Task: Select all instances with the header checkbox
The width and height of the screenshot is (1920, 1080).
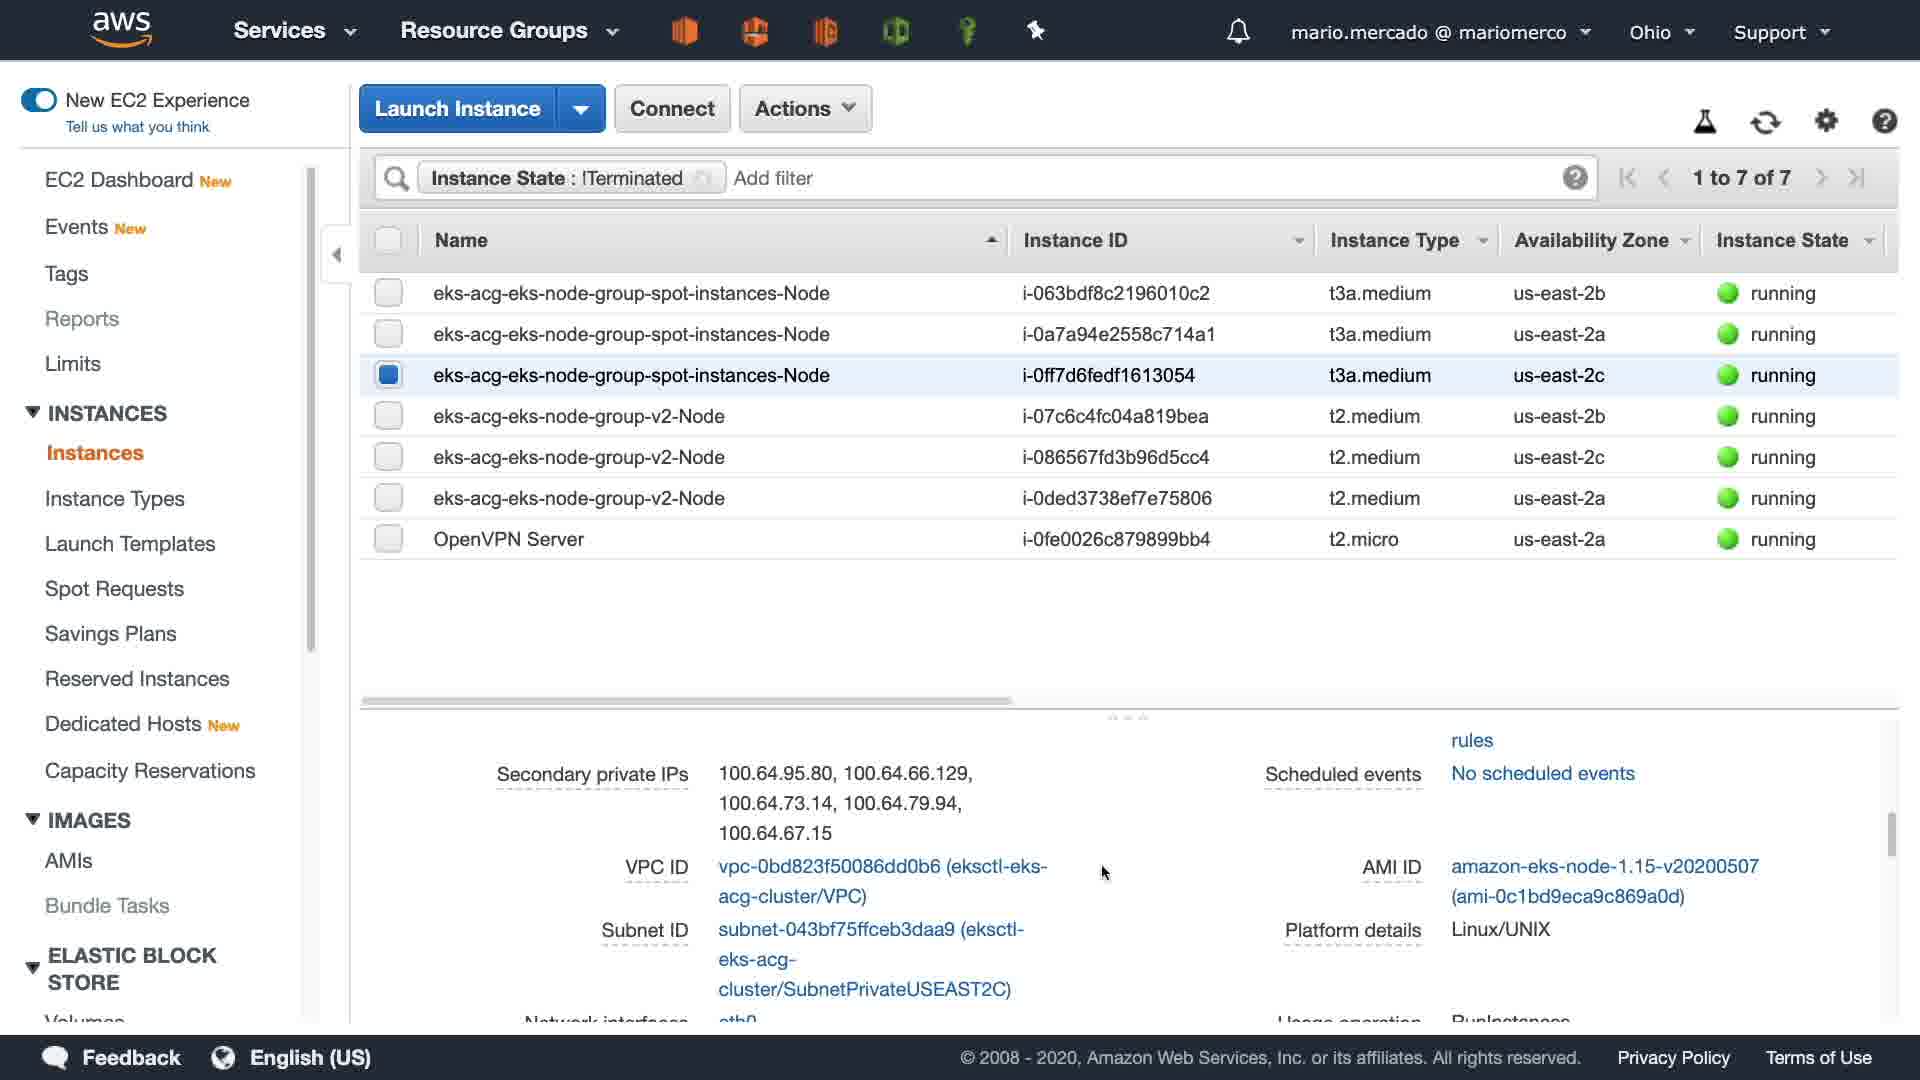Action: pyautogui.click(x=388, y=240)
